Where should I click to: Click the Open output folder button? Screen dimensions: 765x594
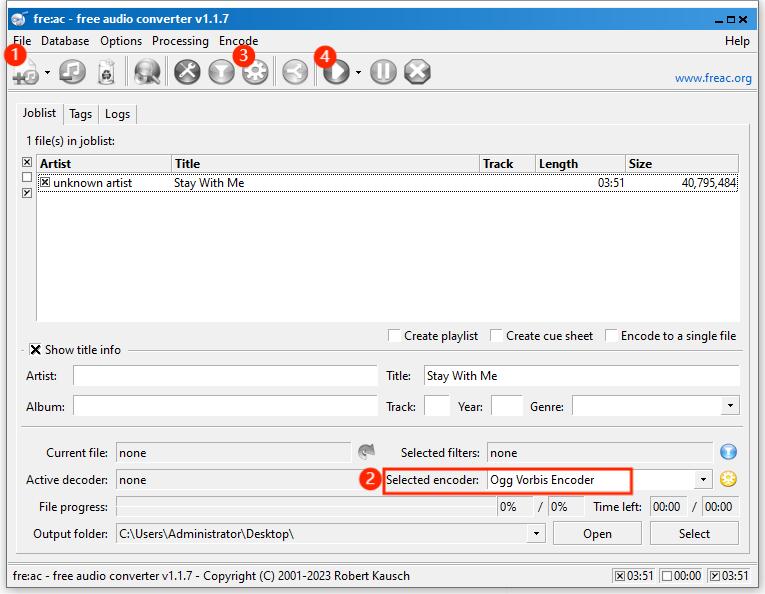[597, 534]
